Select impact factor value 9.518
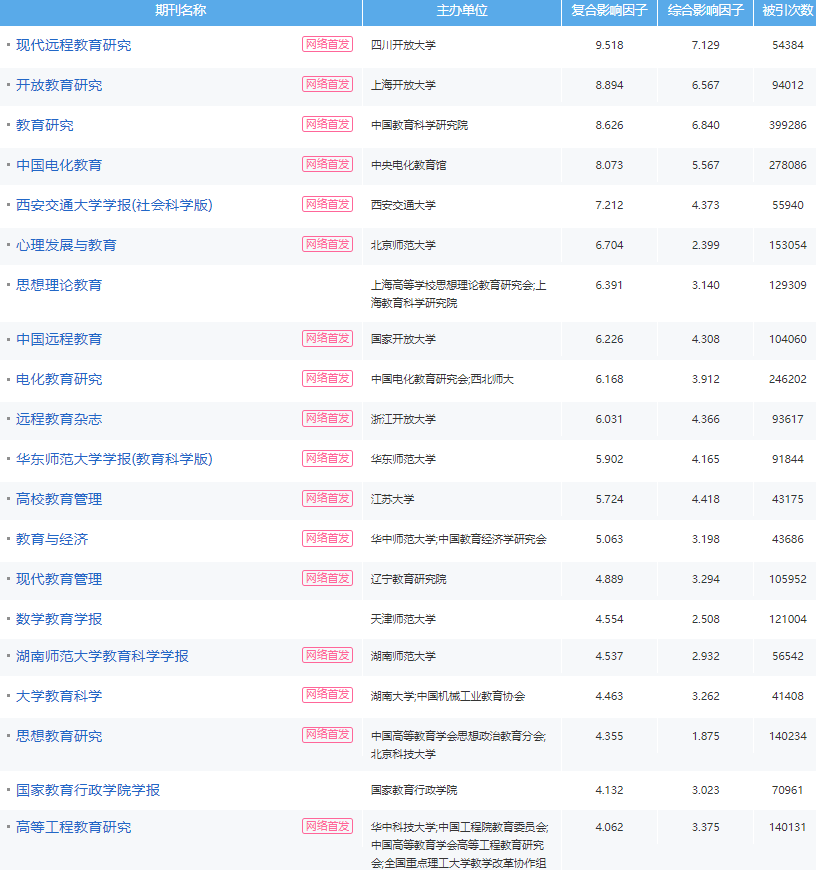Image resolution: width=816 pixels, height=870 pixels. (x=609, y=45)
